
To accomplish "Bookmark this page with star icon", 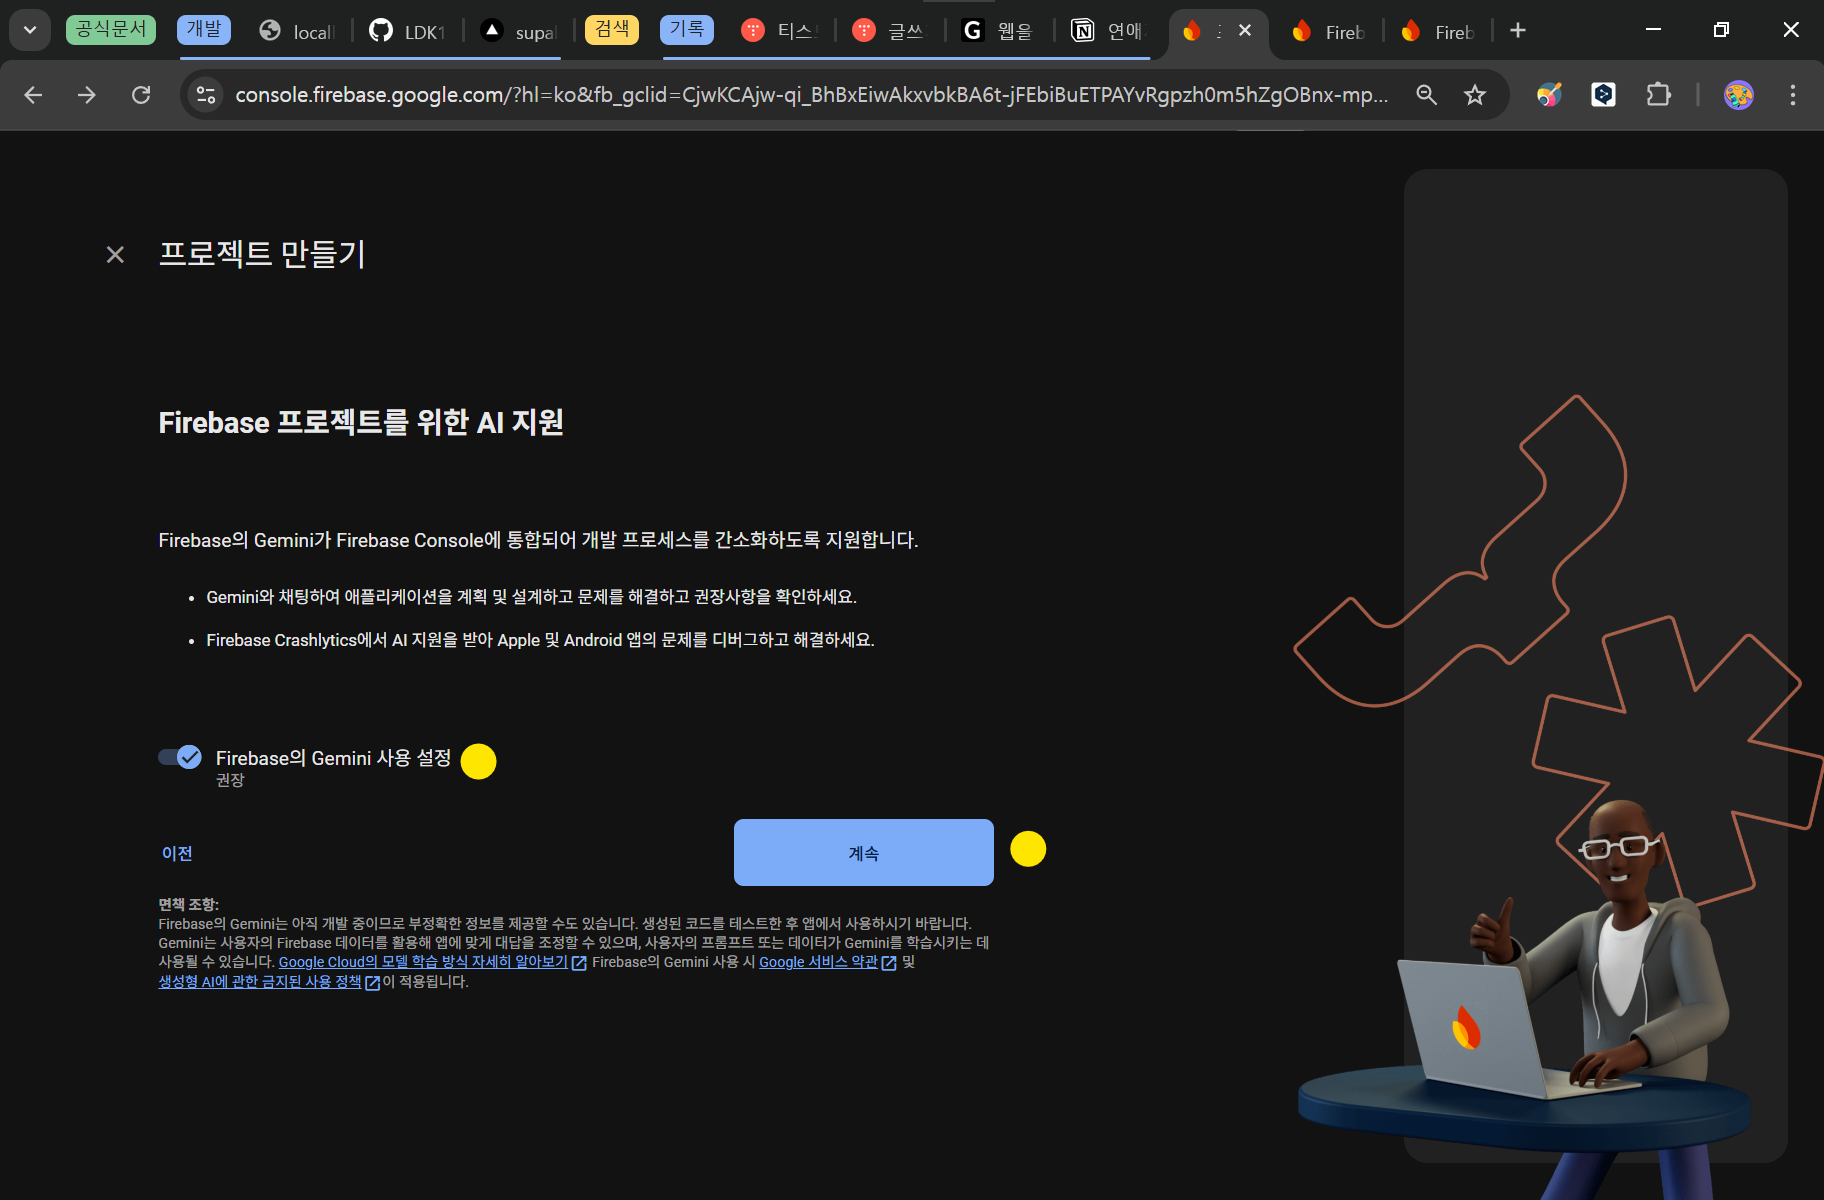I will click(1475, 95).
